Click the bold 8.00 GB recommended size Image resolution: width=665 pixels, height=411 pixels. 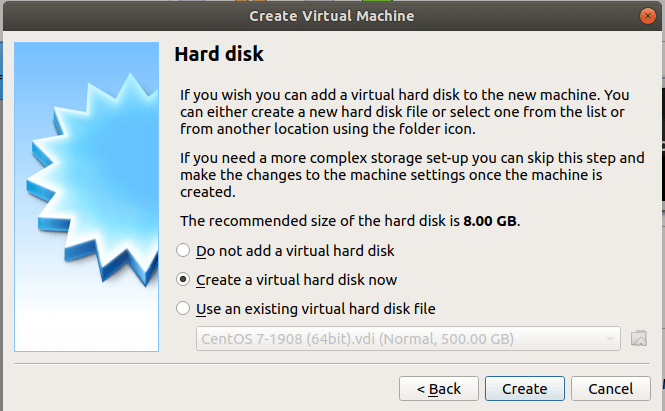(491, 220)
